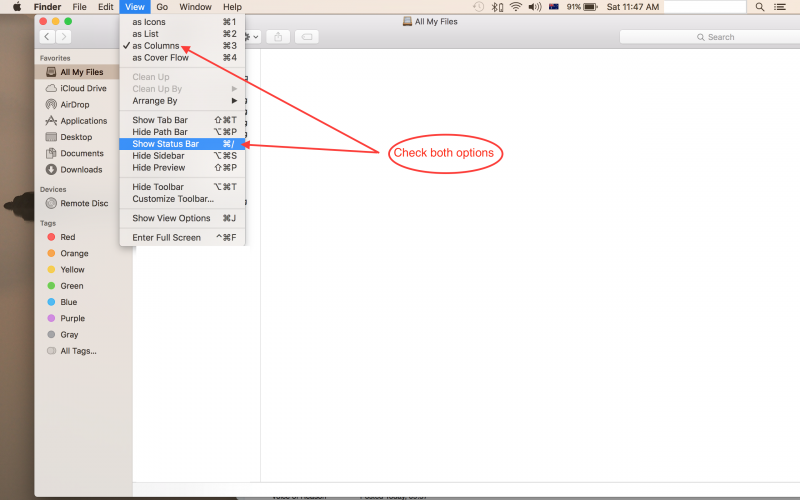The width and height of the screenshot is (800, 500).
Task: Click the iCloud Drive cloud icon
Action: click(51, 88)
